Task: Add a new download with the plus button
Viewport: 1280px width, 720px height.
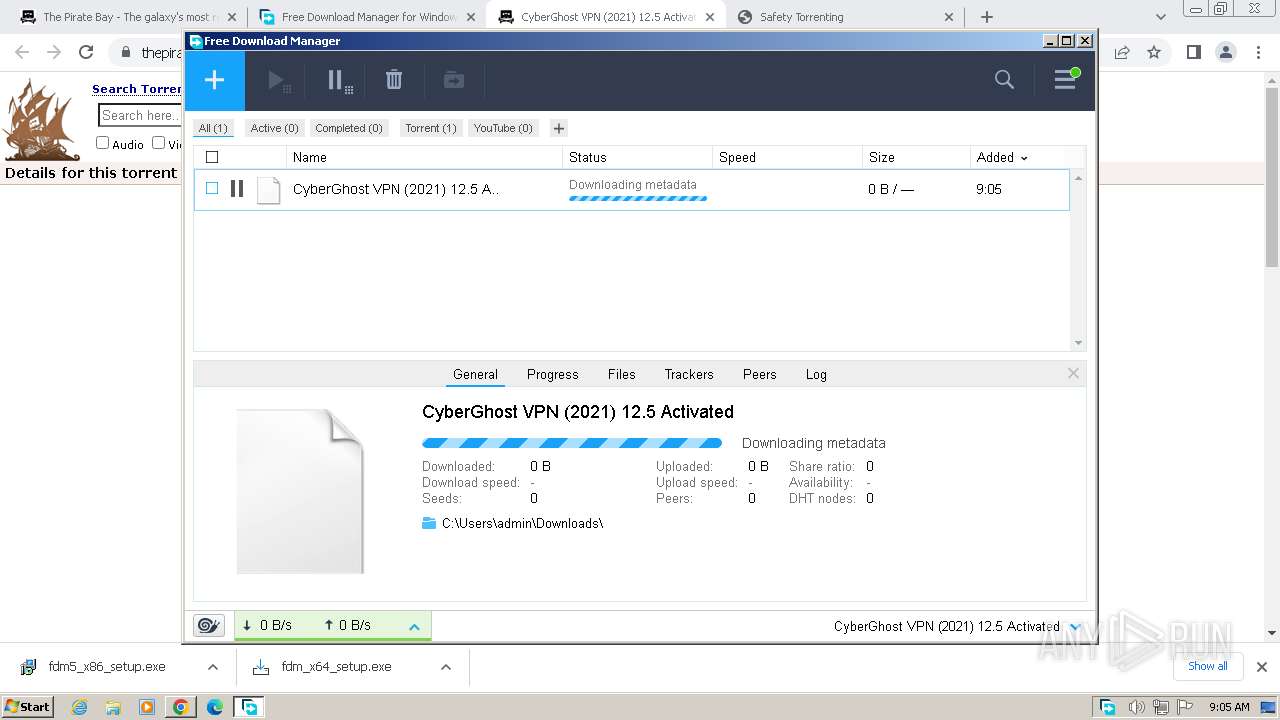Action: click(214, 80)
